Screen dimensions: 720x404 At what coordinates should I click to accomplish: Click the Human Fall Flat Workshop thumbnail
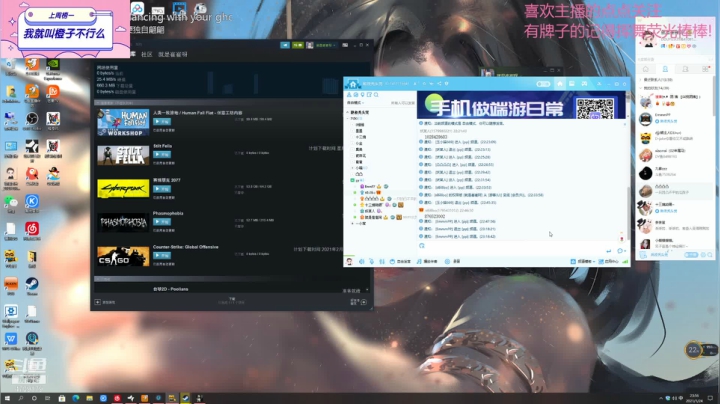pyautogui.click(x=123, y=122)
